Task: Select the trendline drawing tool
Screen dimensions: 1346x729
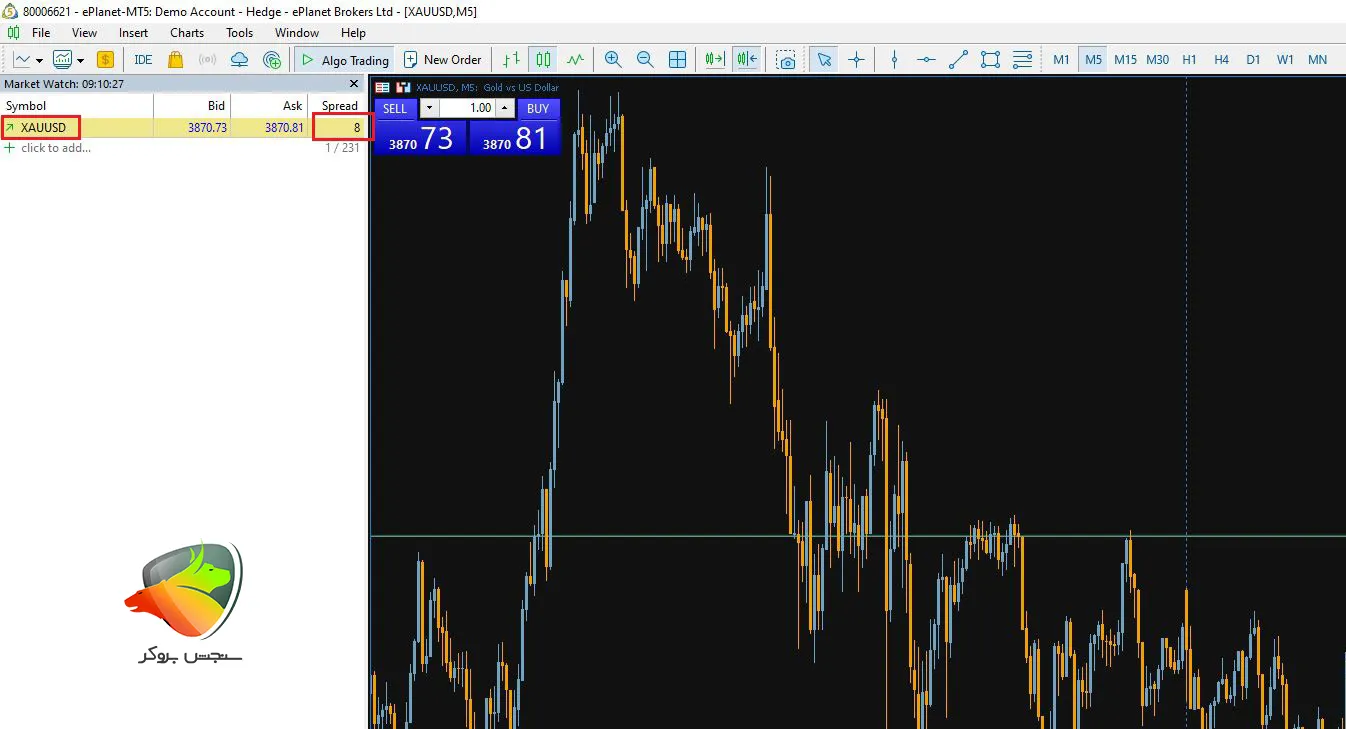Action: 958,60
